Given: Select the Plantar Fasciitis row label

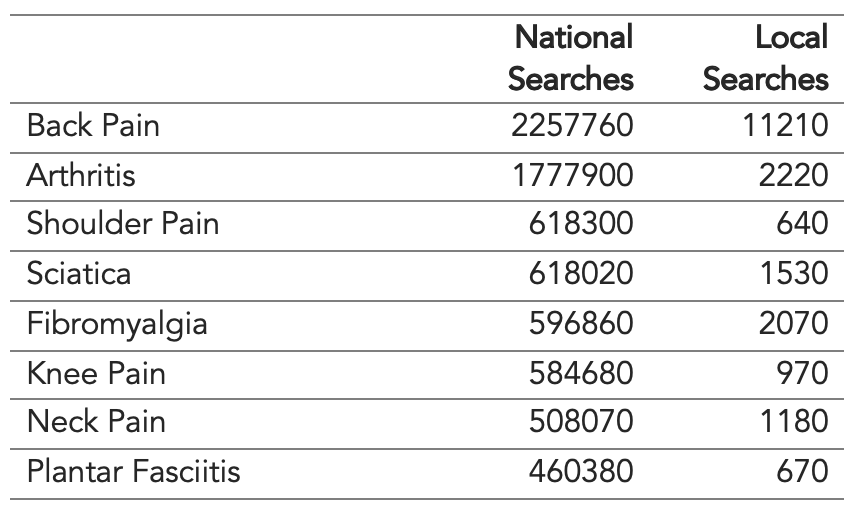Looking at the screenshot, I should coord(134,471).
